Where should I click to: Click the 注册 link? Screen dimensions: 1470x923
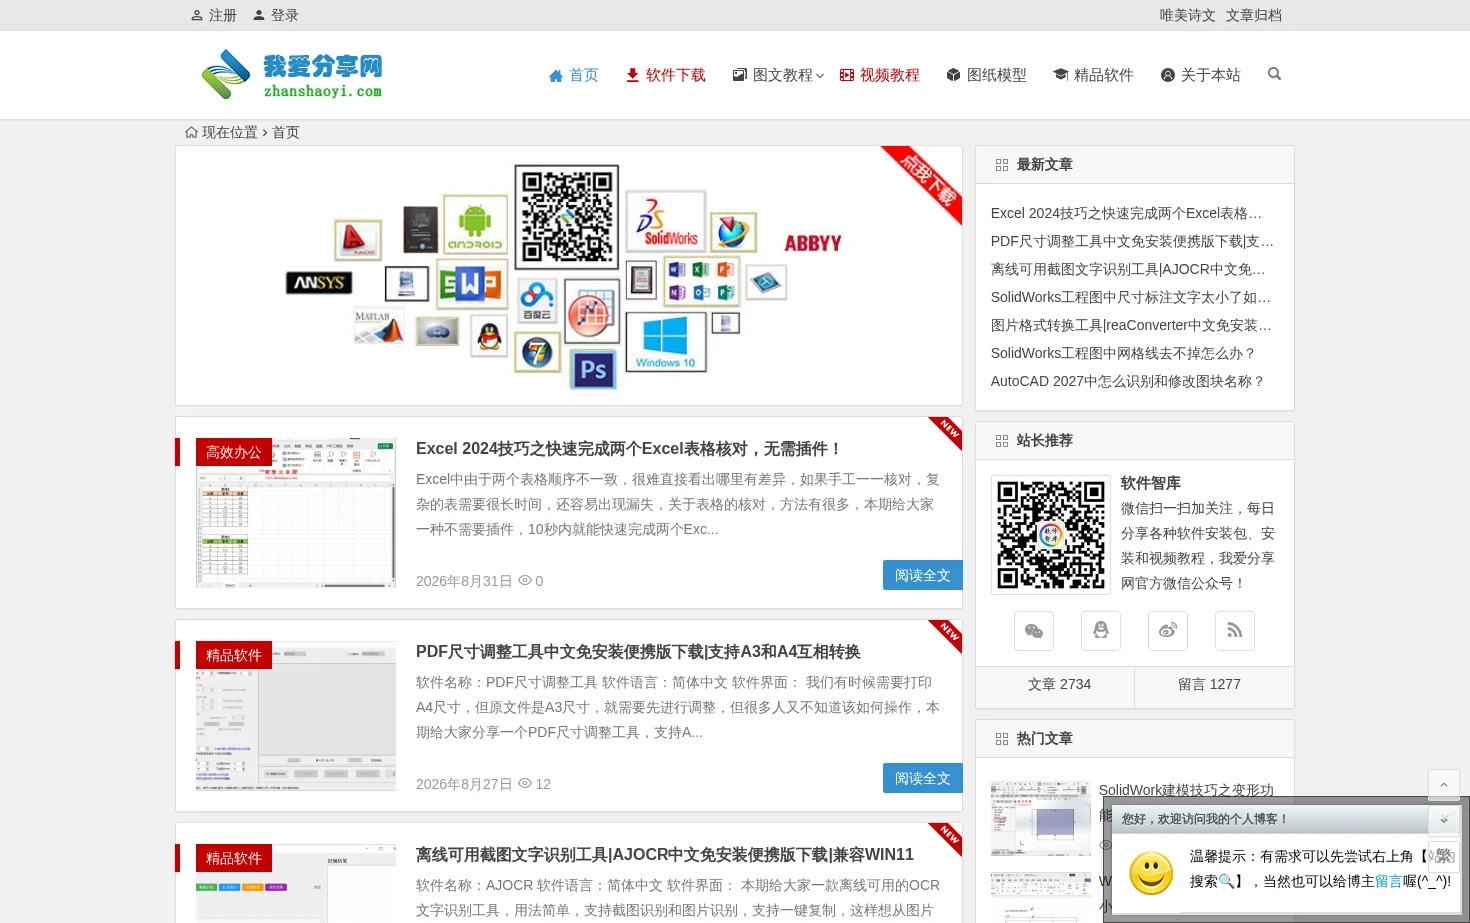coord(222,15)
